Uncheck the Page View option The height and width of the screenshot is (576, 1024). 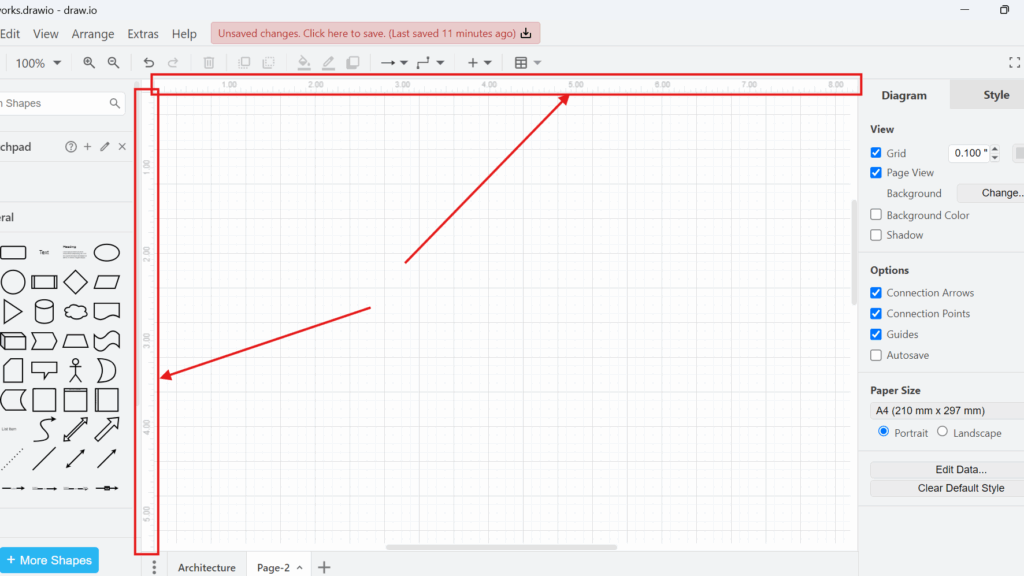coord(875,172)
